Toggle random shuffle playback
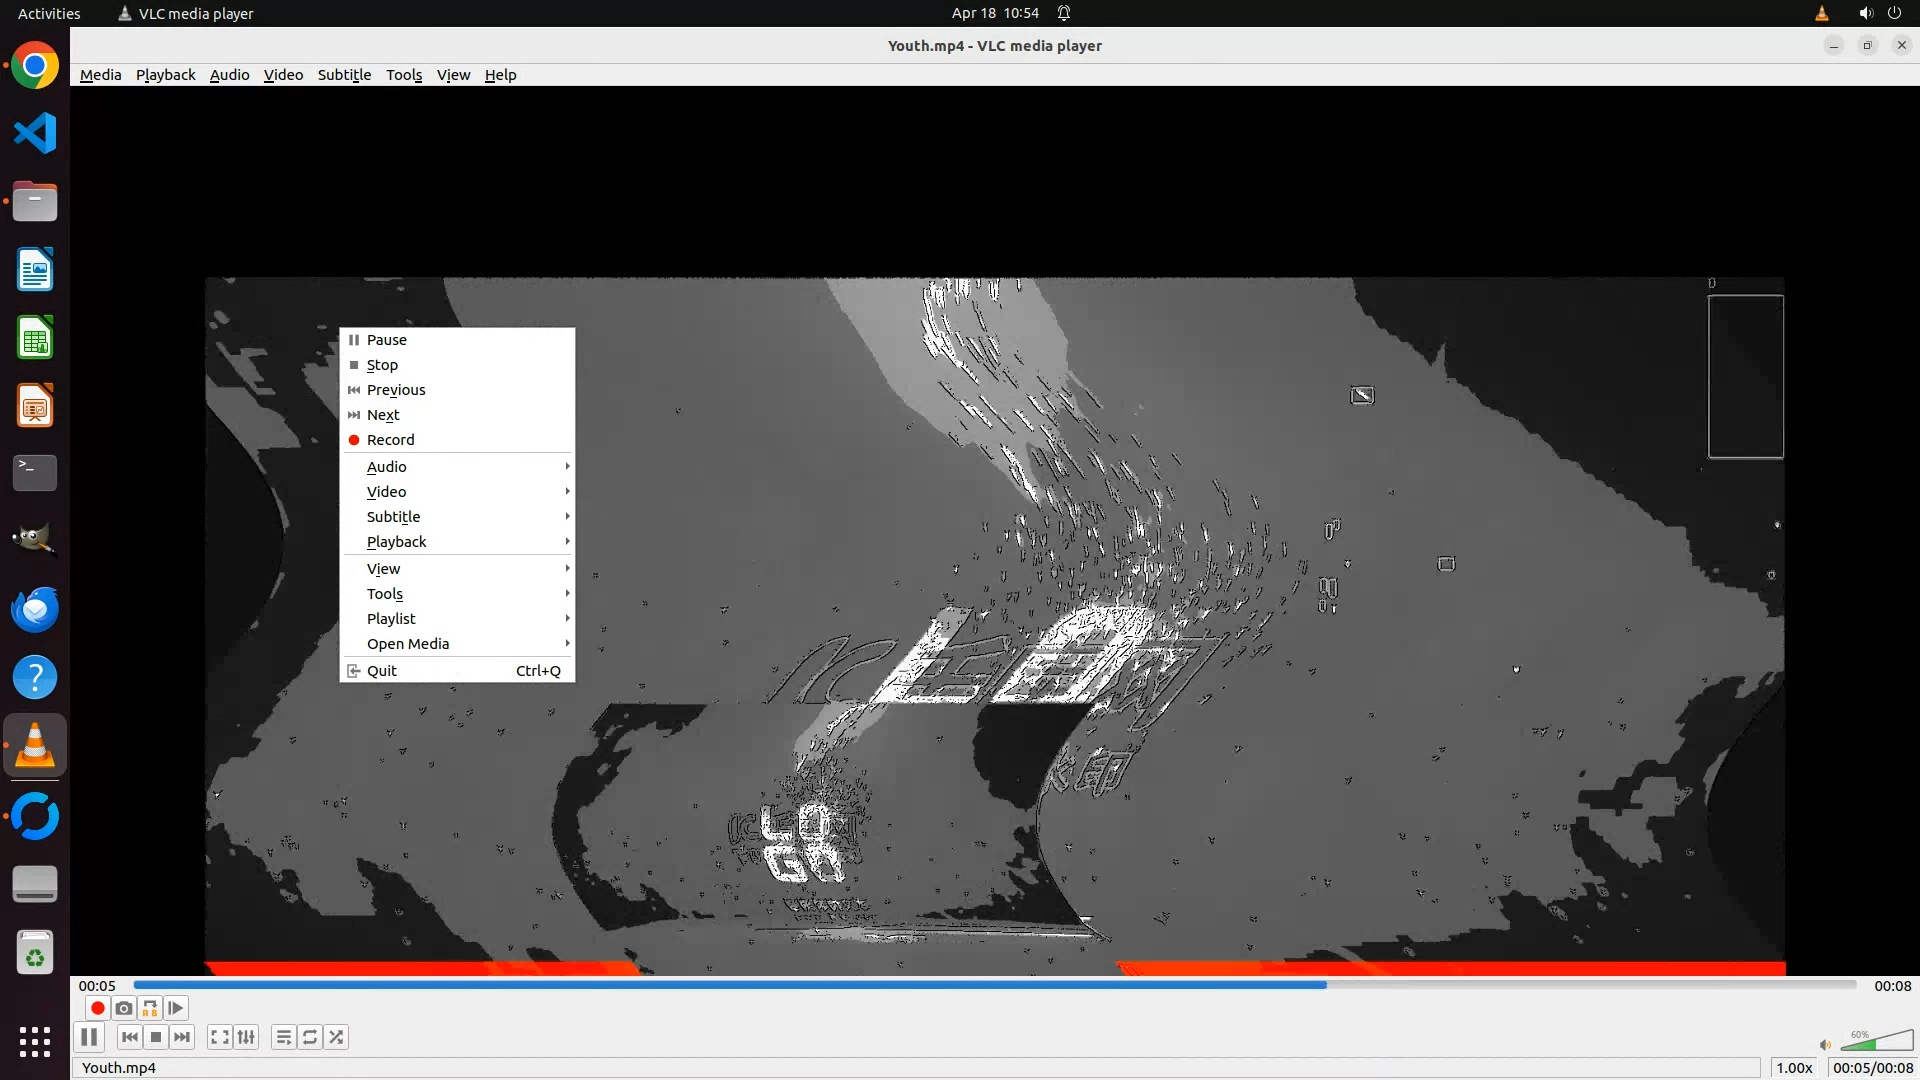1920x1080 pixels. click(336, 1037)
